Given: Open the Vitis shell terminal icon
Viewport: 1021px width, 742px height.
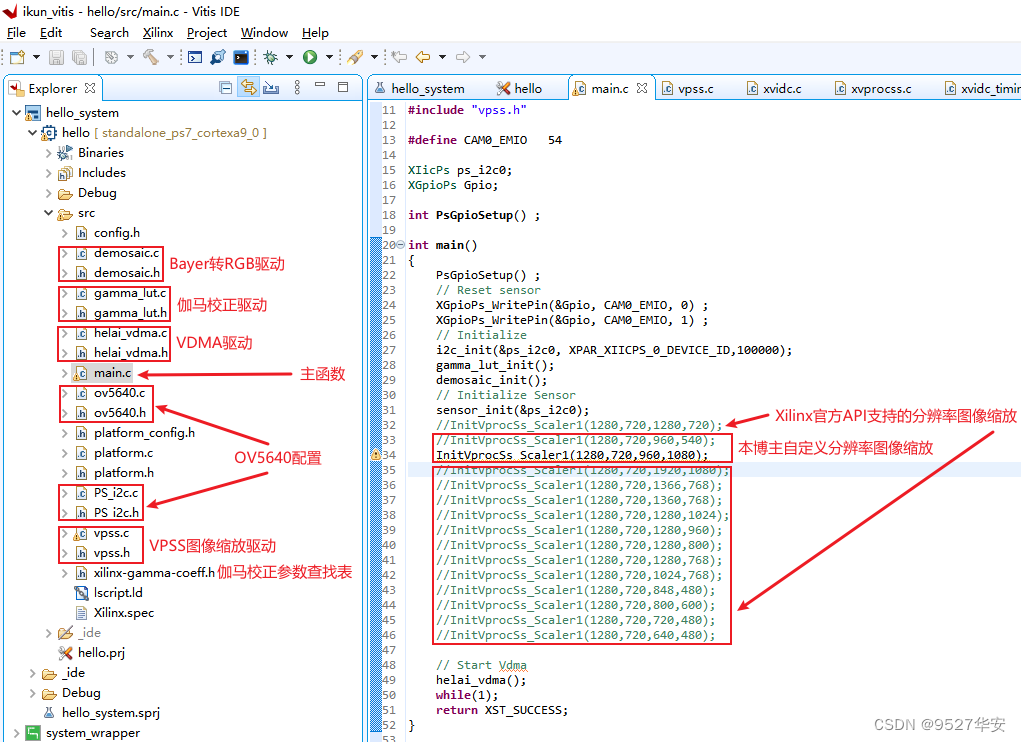Looking at the screenshot, I should tap(241, 57).
